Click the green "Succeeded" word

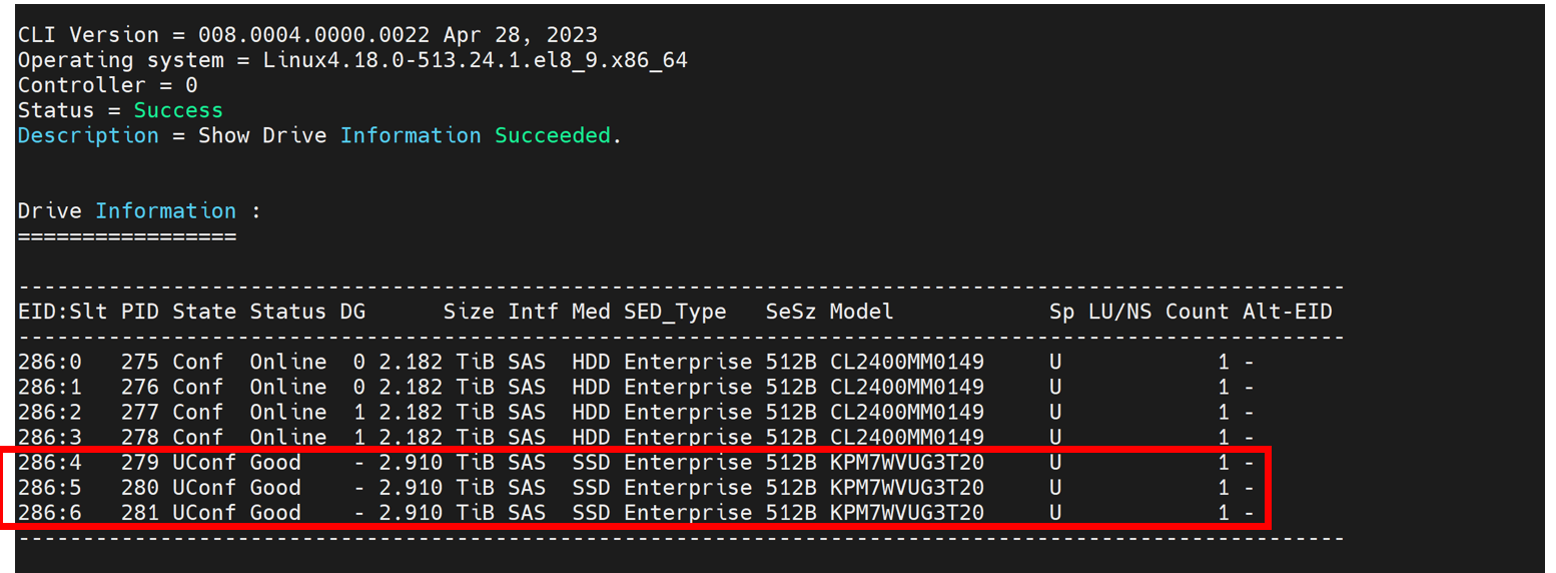tap(552, 135)
